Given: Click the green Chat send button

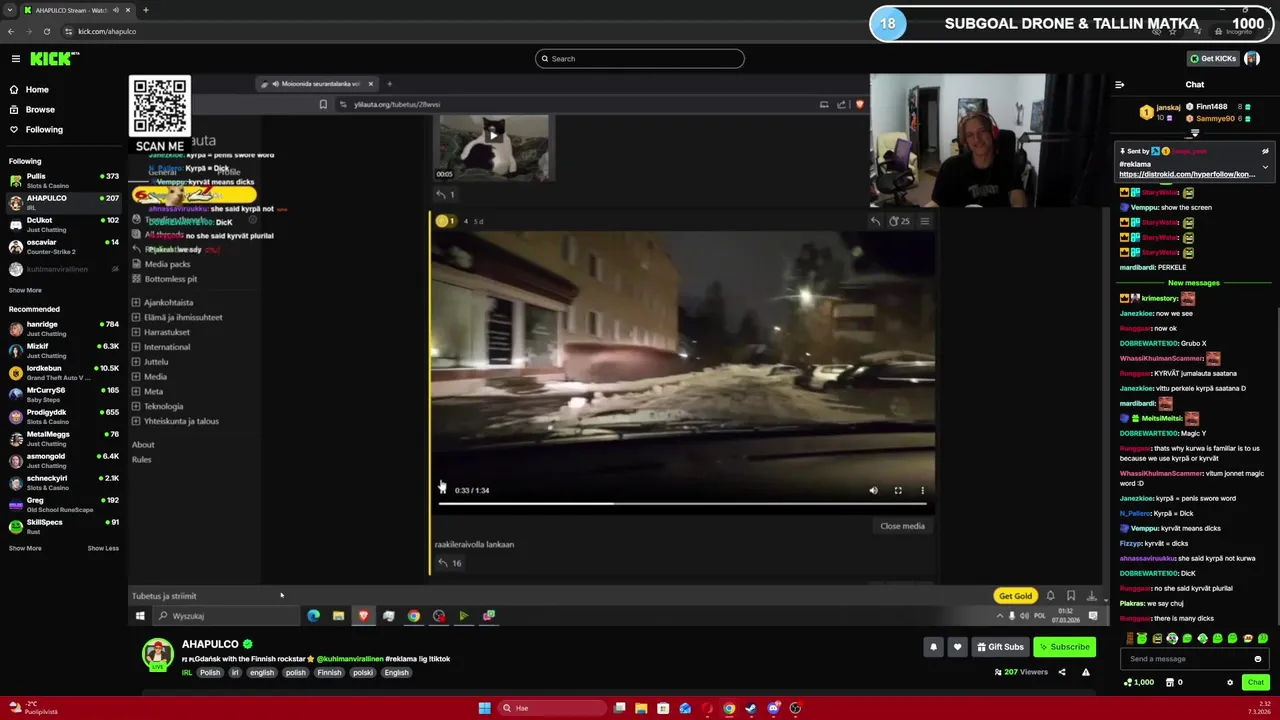Looking at the screenshot, I should click(1256, 682).
